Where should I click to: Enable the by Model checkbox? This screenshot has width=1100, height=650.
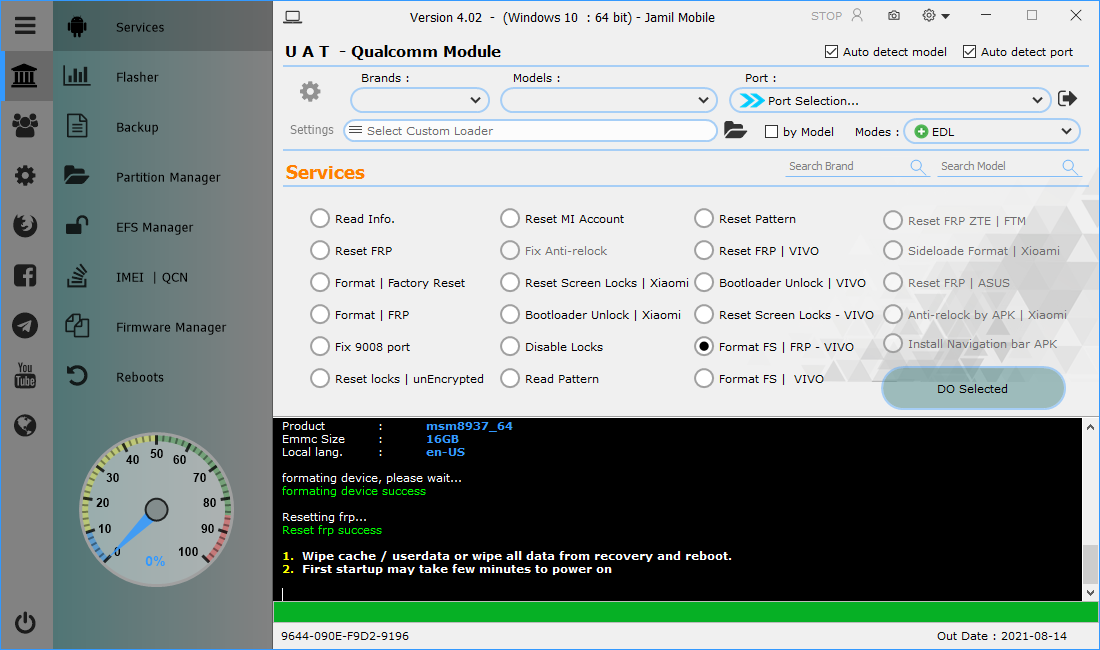pyautogui.click(x=771, y=131)
